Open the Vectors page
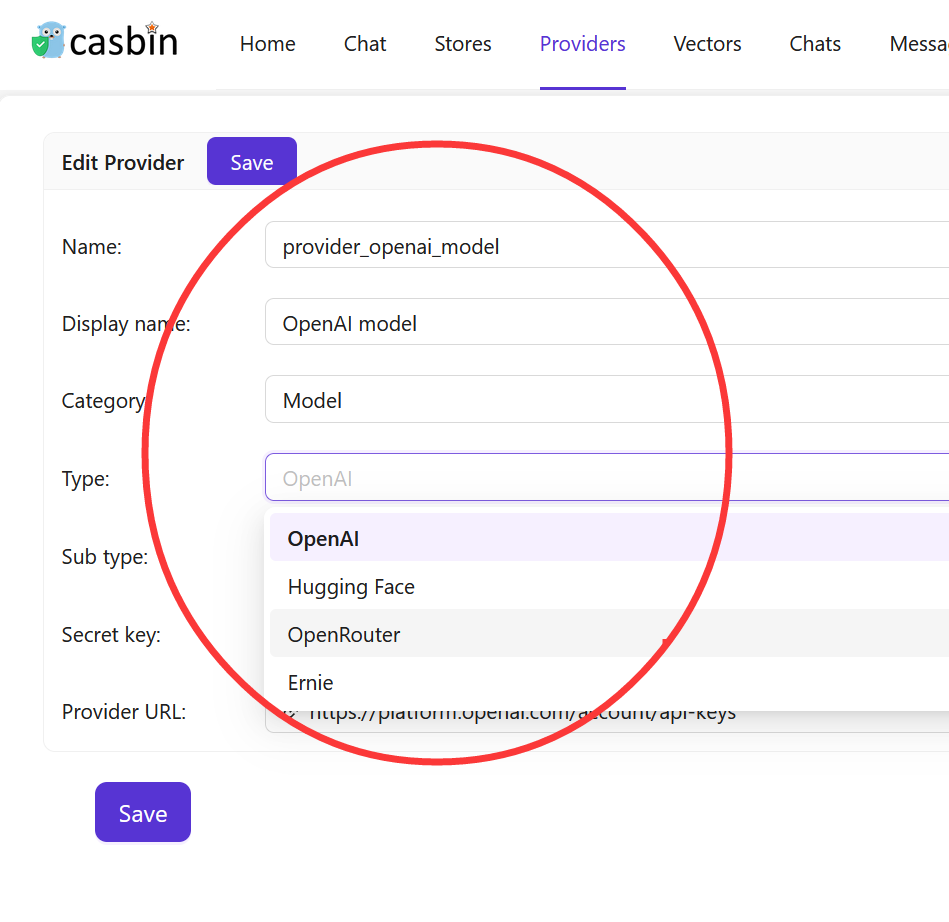Viewport: 949px width, 922px height. pos(707,43)
